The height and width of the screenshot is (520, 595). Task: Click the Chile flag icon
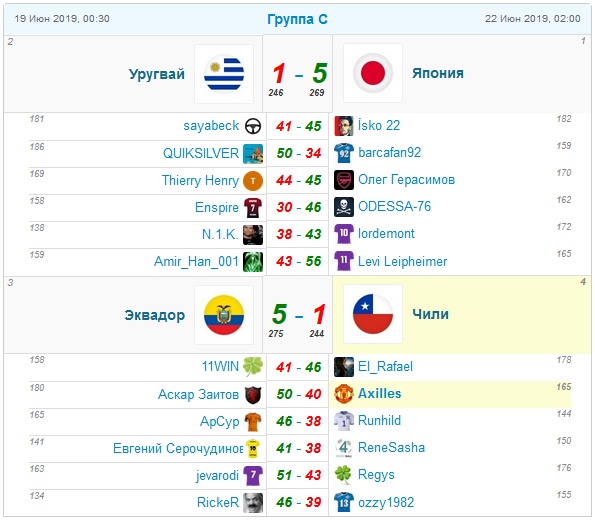(373, 314)
